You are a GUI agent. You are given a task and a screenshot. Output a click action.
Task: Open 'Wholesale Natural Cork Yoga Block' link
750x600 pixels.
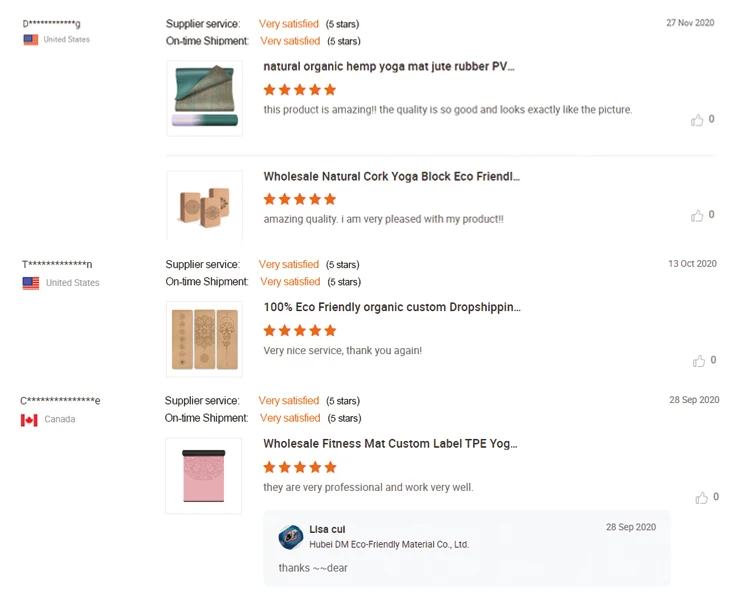point(391,177)
